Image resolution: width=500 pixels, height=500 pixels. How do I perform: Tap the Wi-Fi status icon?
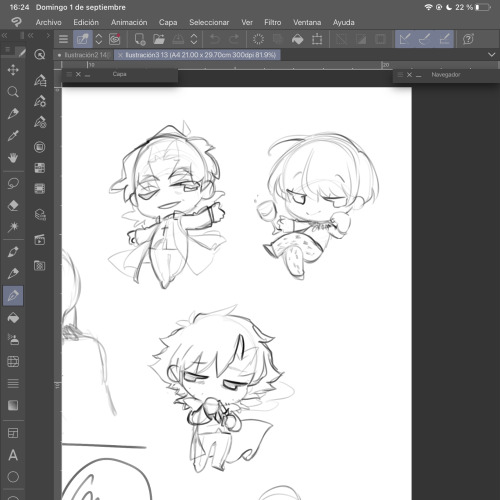(x=428, y=7)
